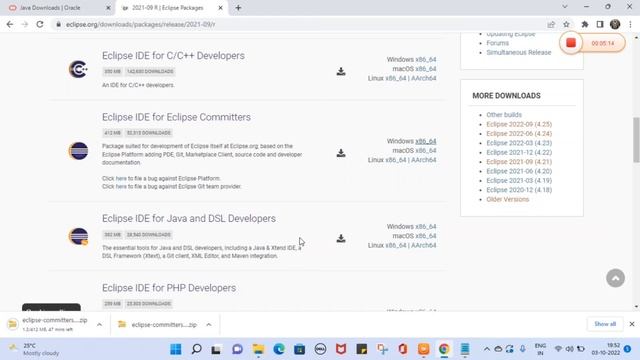Screen dimensions: 640x360
Task: Open Chrome's three-dot menu
Action: [x=630, y=24]
